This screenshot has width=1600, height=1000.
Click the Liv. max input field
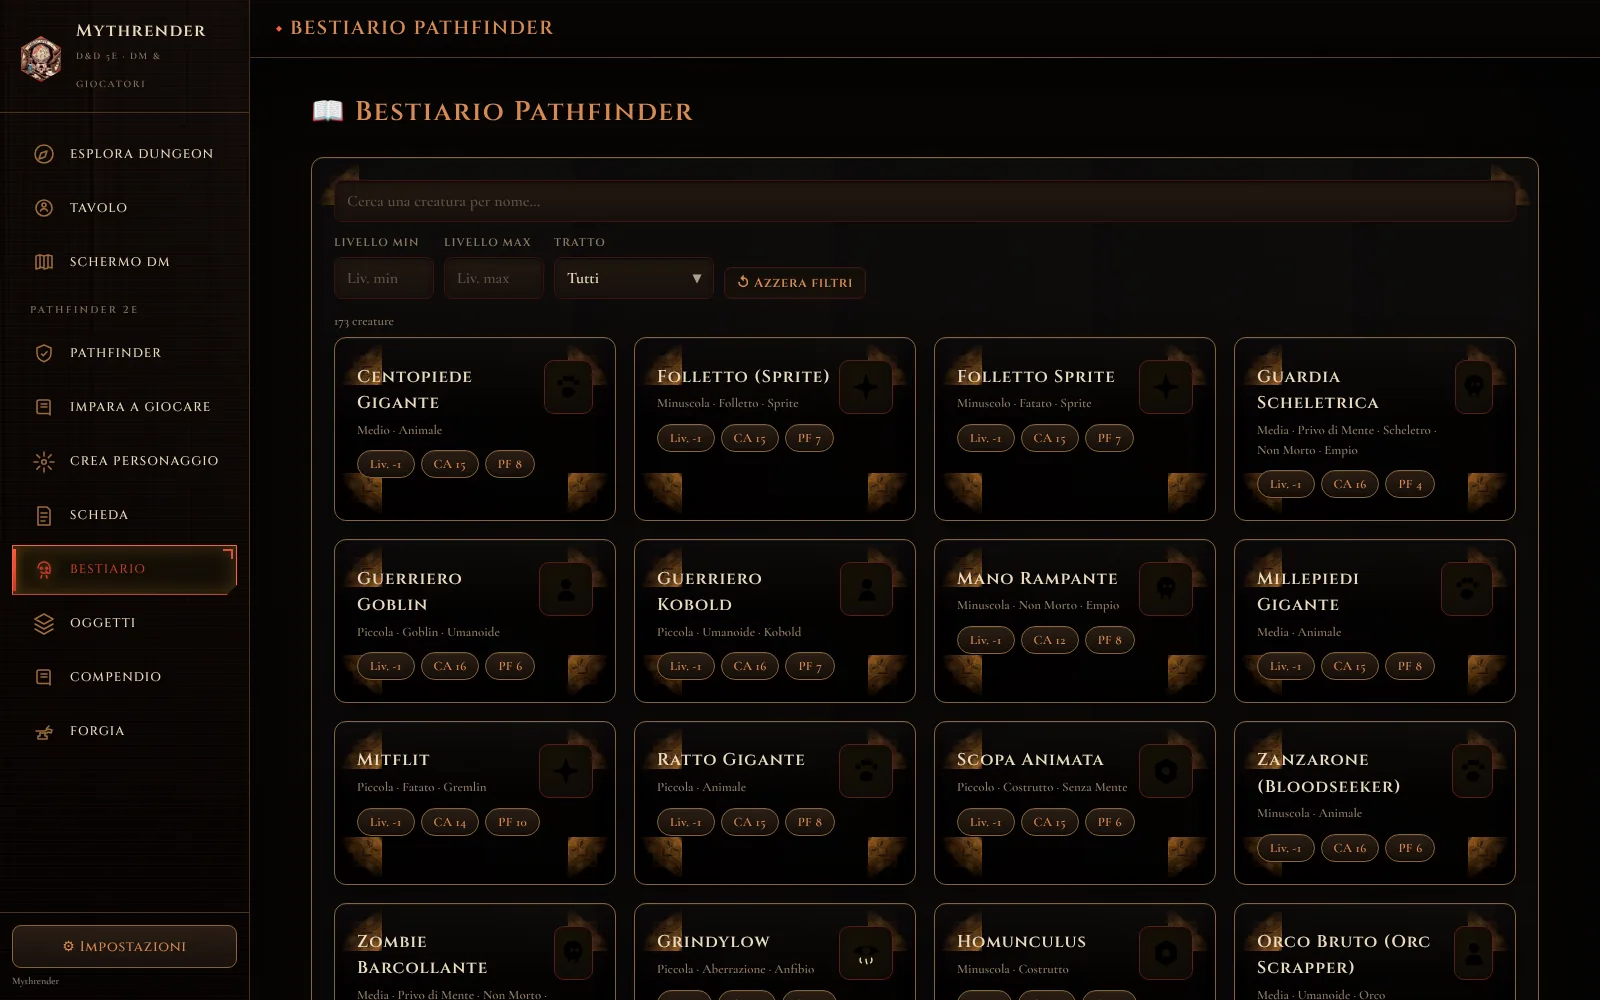pyautogui.click(x=494, y=279)
